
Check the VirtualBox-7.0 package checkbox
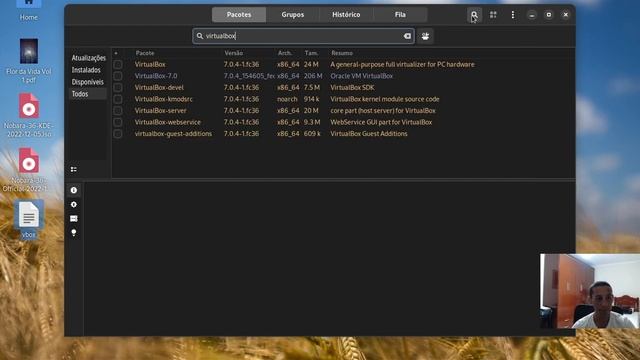118,76
